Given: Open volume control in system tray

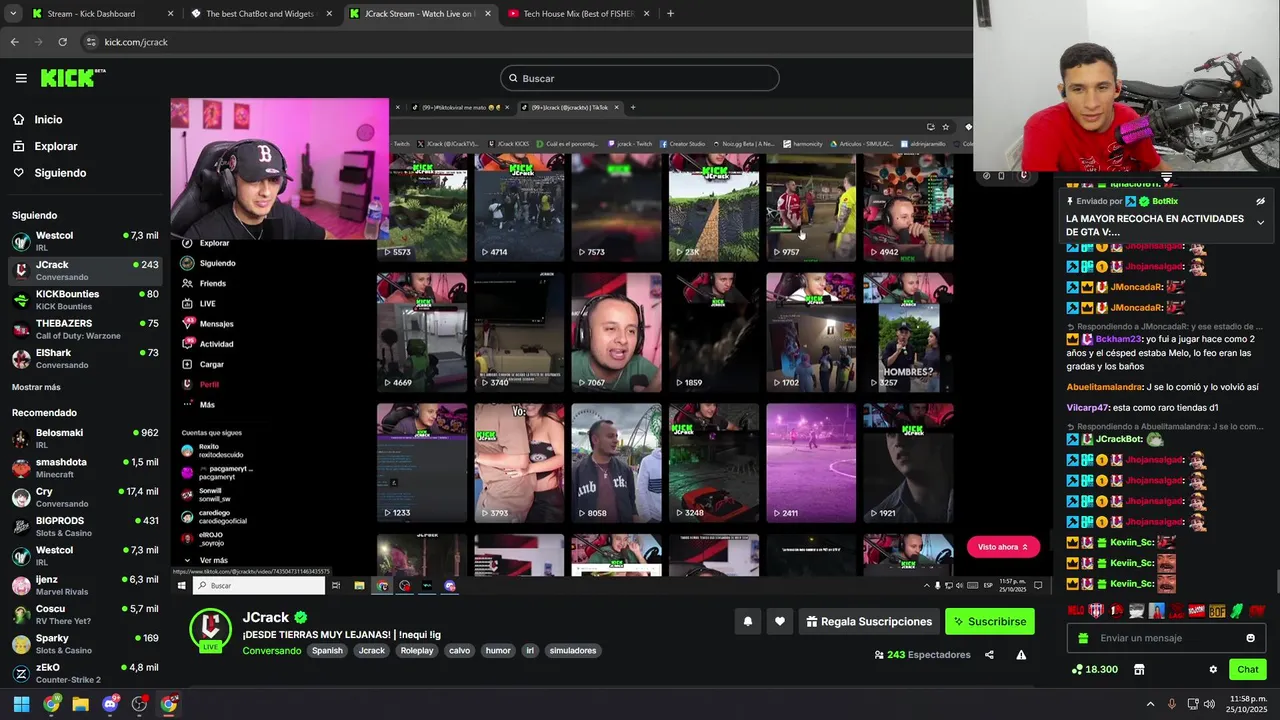Looking at the screenshot, I should click(x=1209, y=704).
